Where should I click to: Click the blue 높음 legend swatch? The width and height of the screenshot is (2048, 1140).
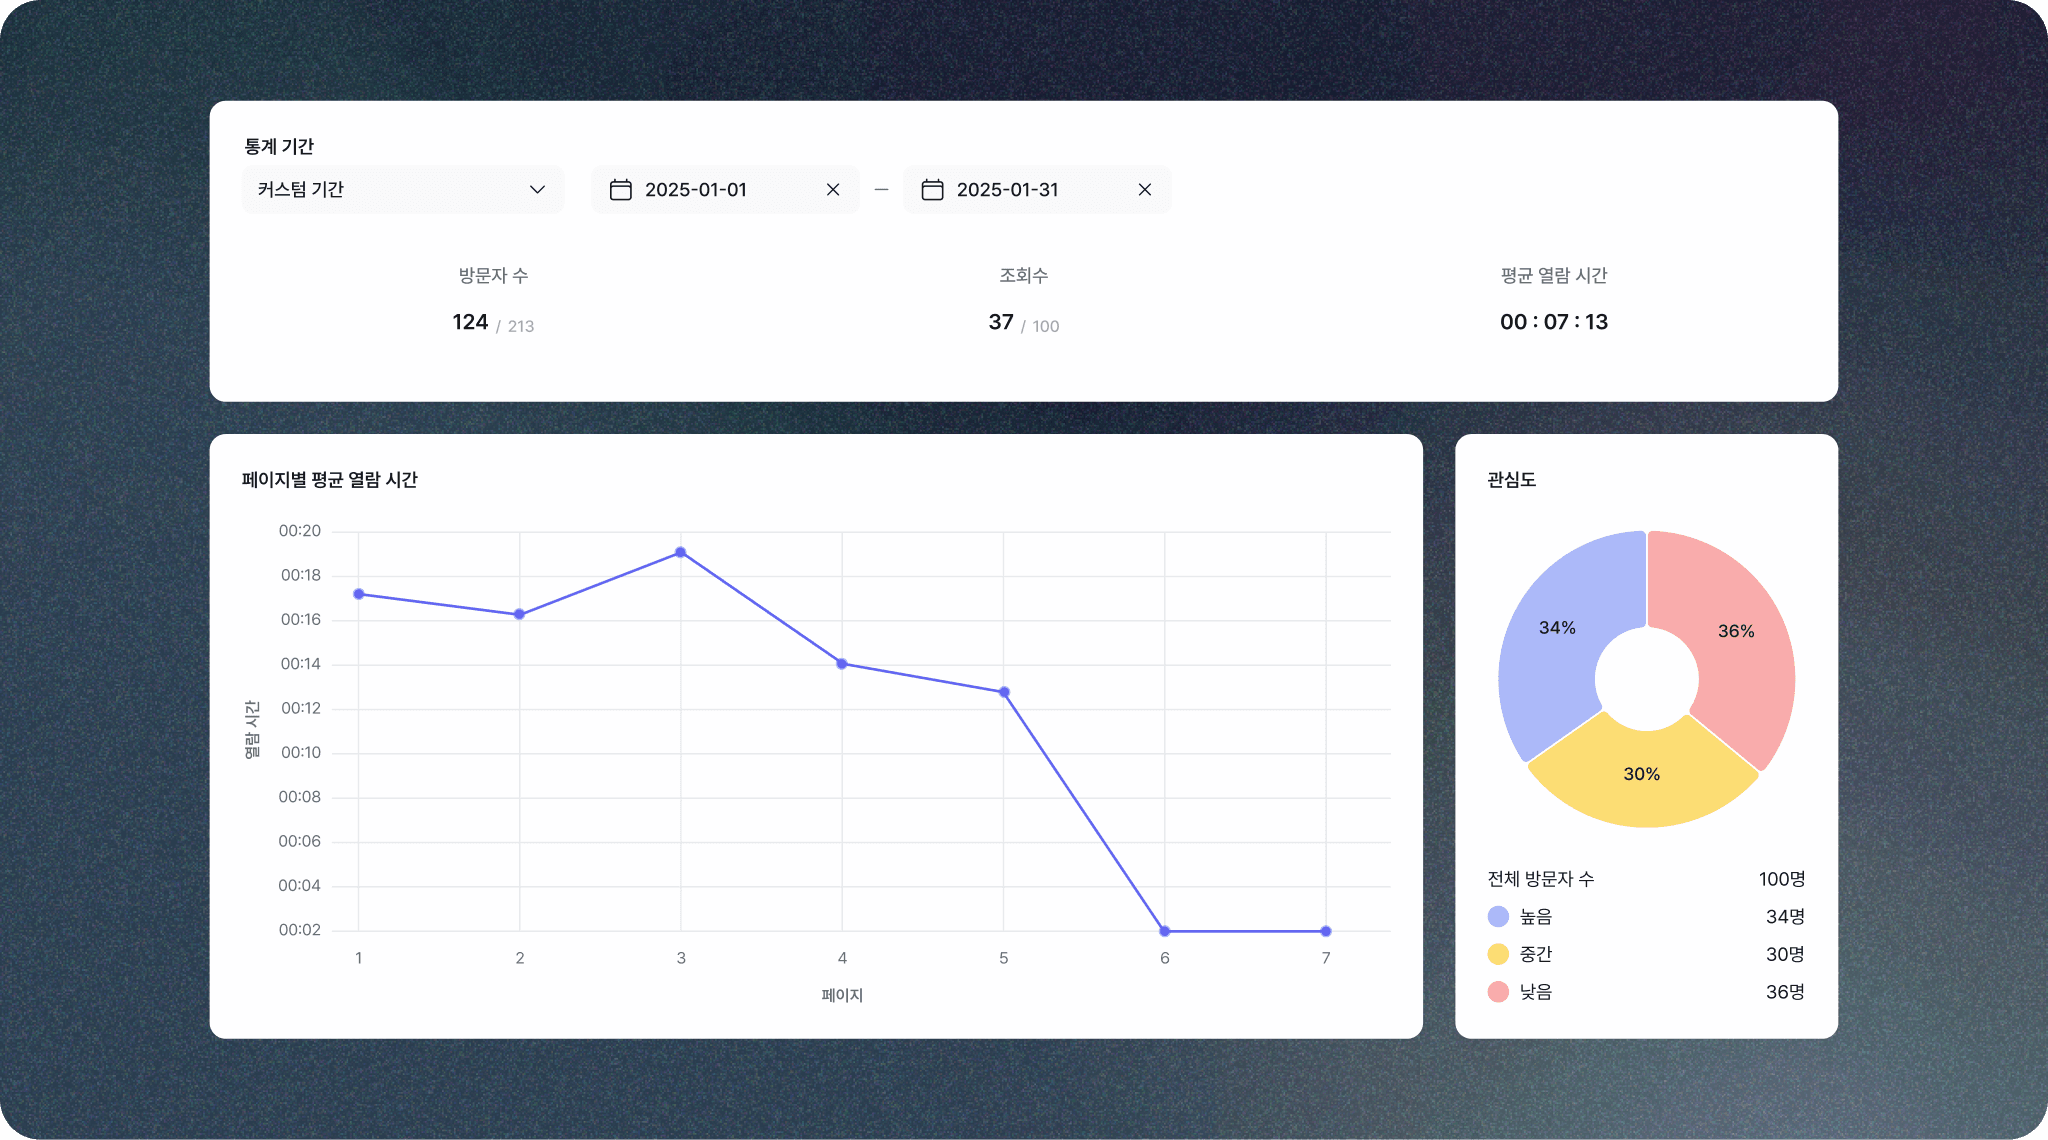[1498, 917]
